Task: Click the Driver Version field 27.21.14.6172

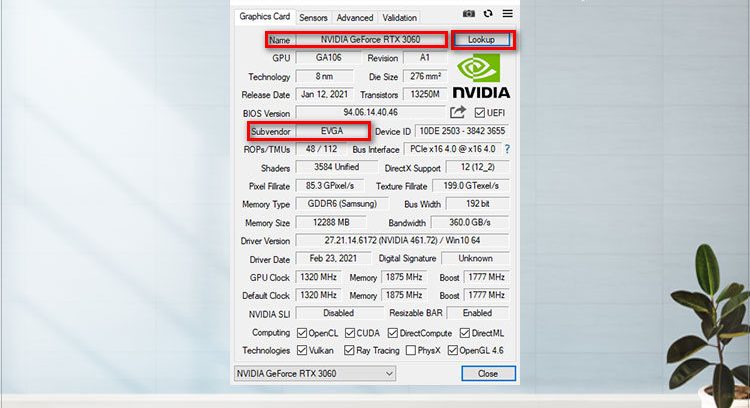Action: [403, 240]
